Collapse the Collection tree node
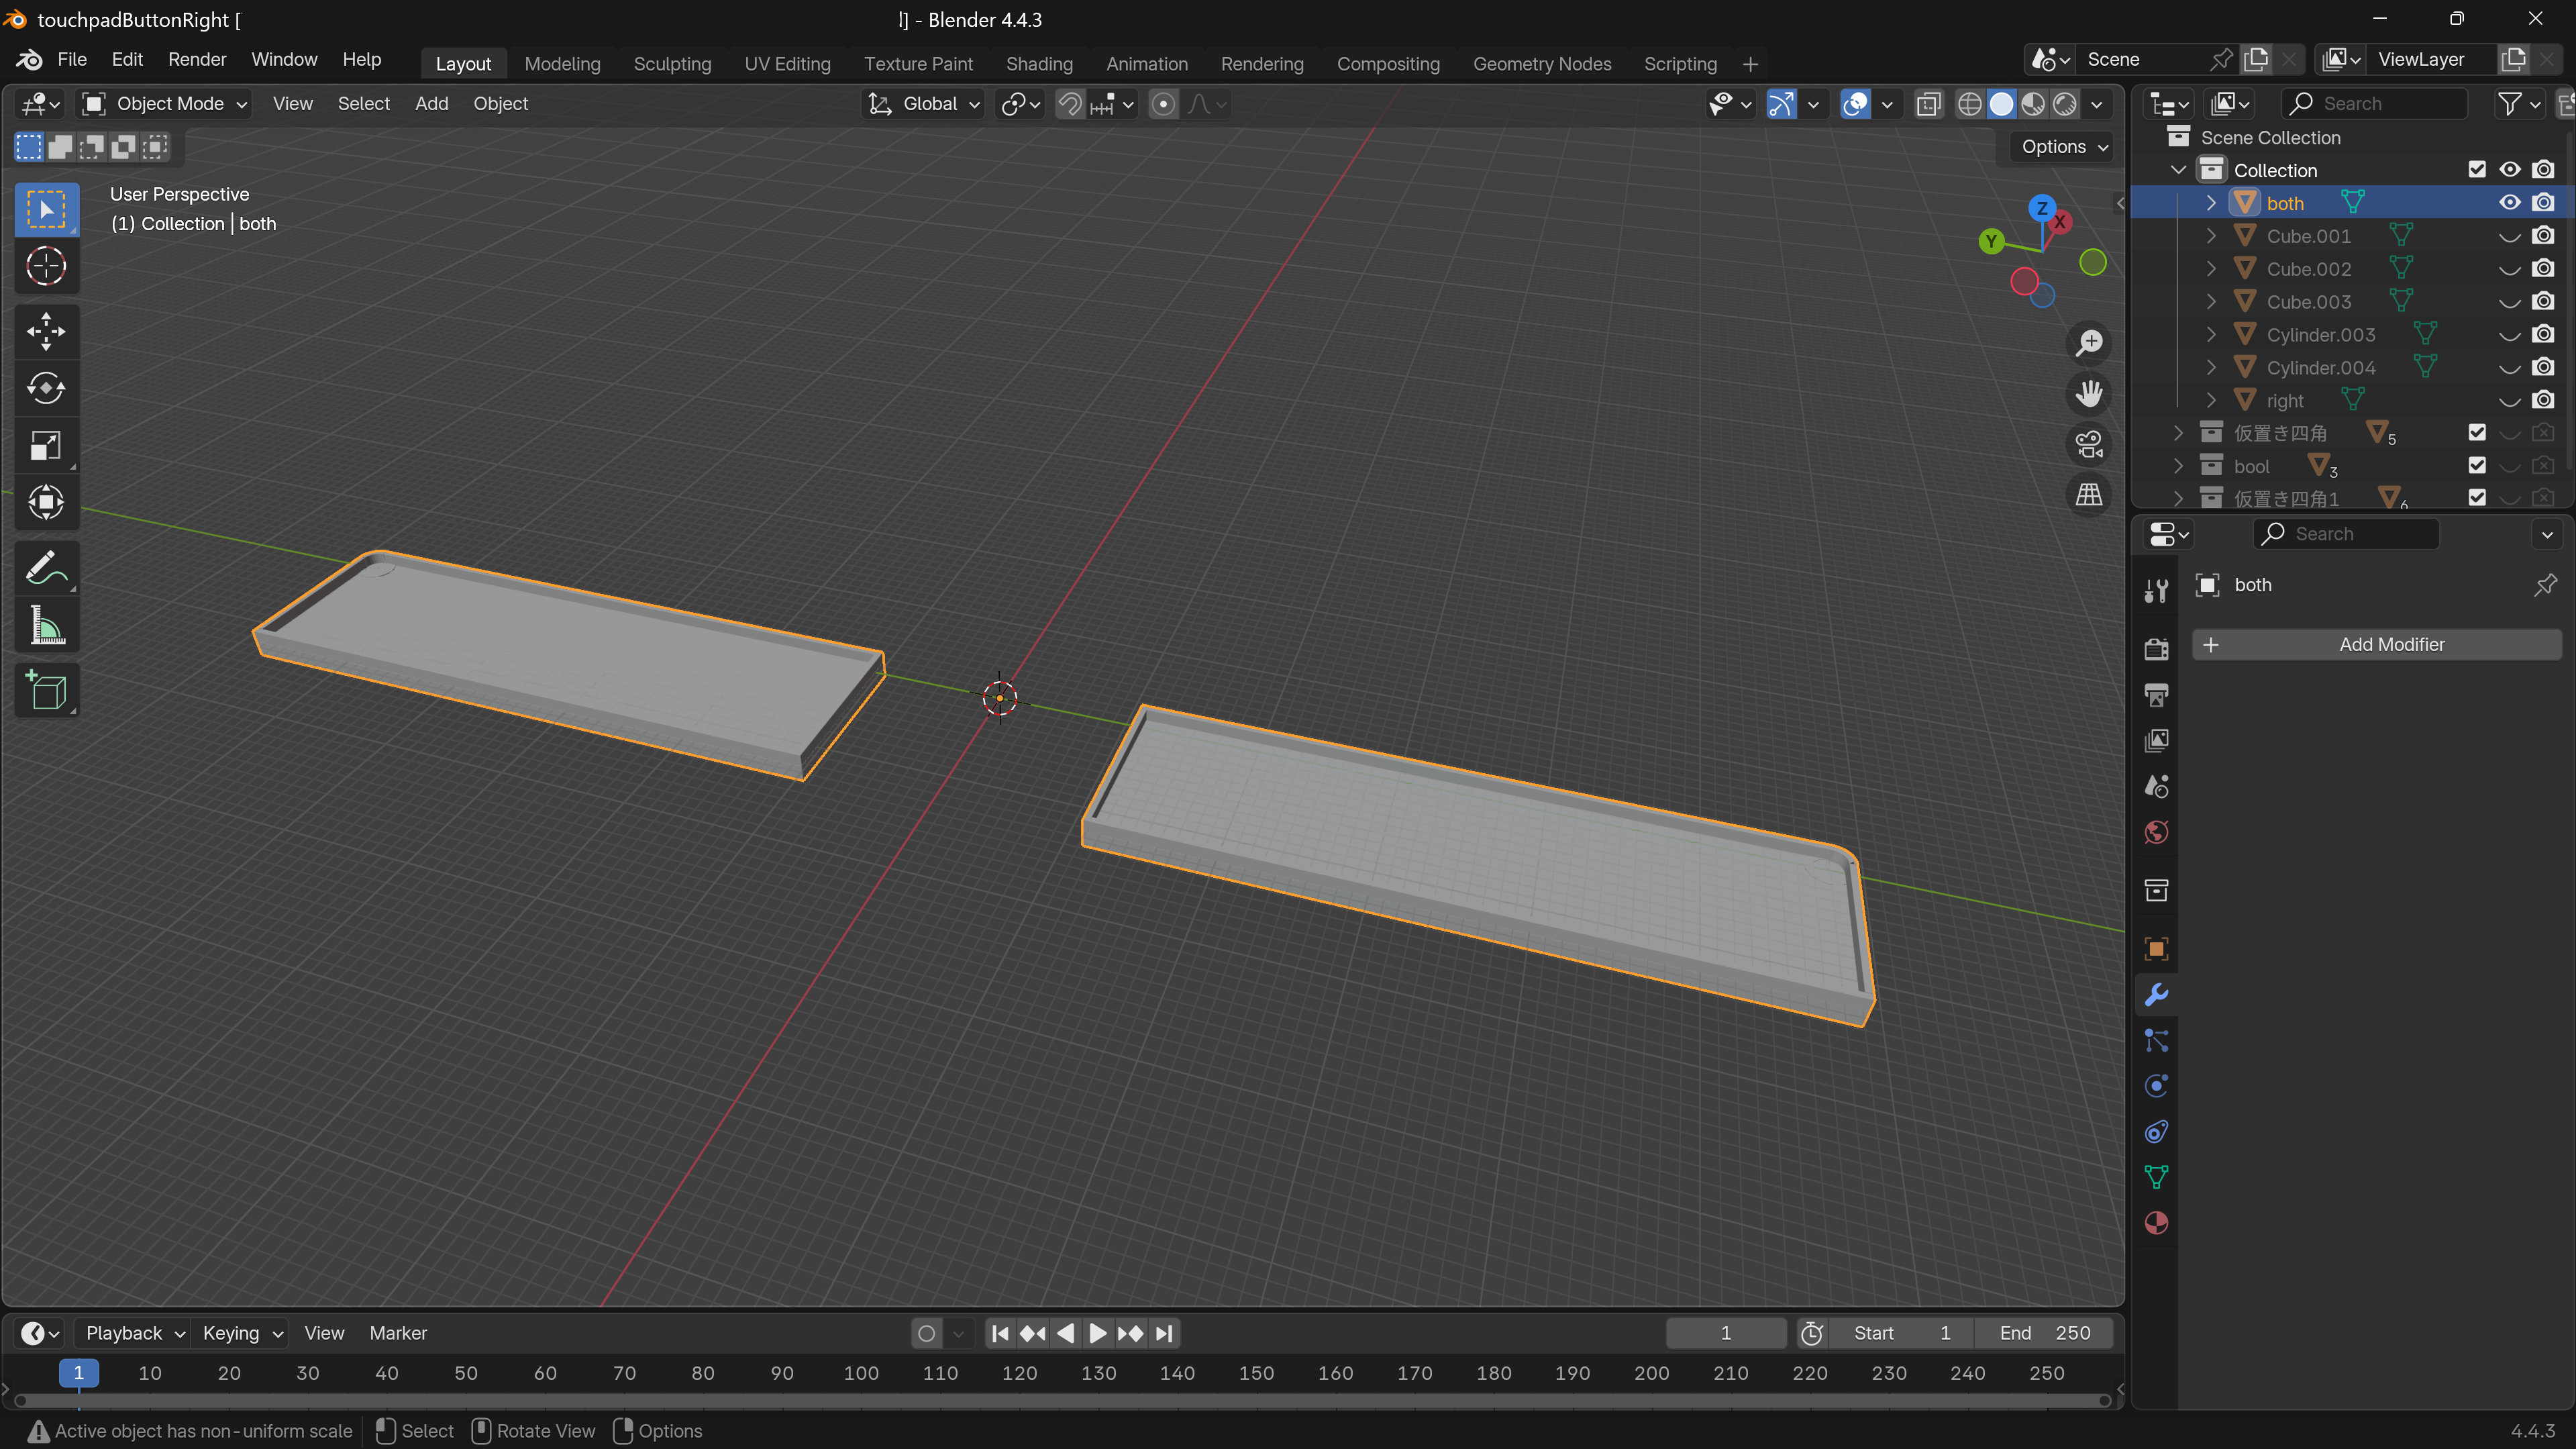 pyautogui.click(x=2178, y=170)
